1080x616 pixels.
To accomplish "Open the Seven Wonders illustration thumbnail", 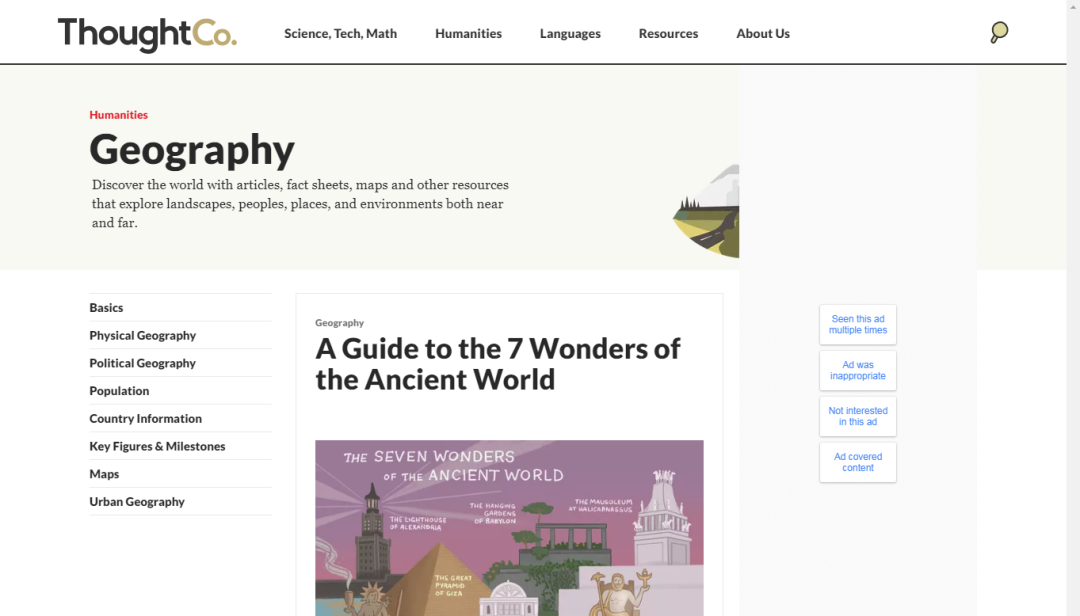I will click(509, 528).
